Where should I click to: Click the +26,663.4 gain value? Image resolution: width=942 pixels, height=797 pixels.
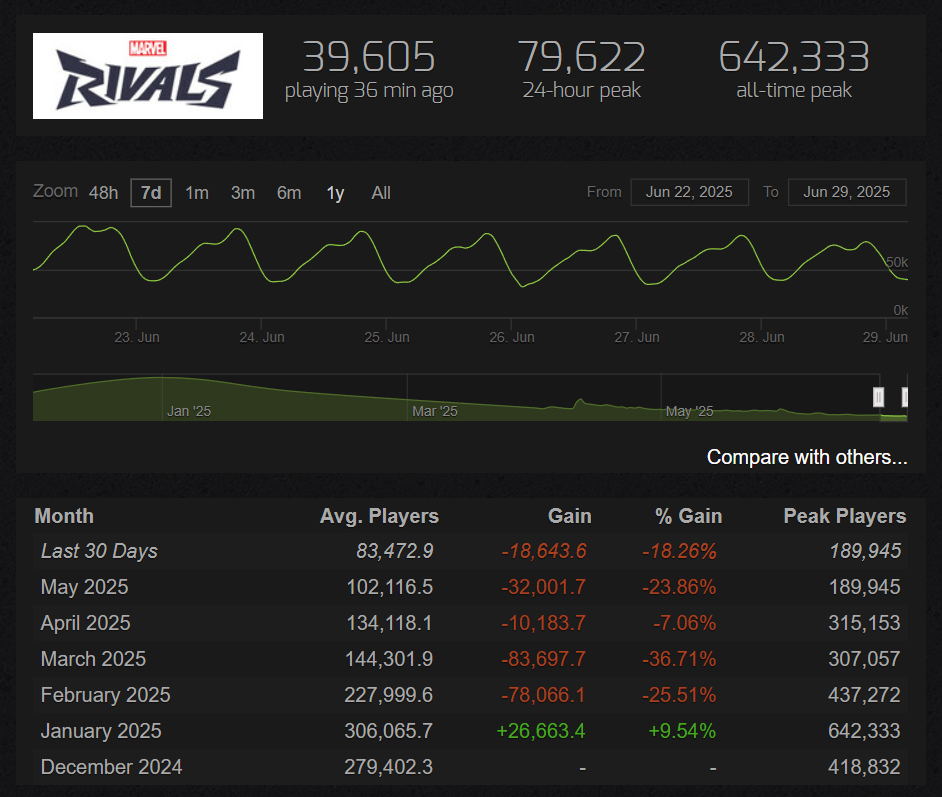(541, 731)
